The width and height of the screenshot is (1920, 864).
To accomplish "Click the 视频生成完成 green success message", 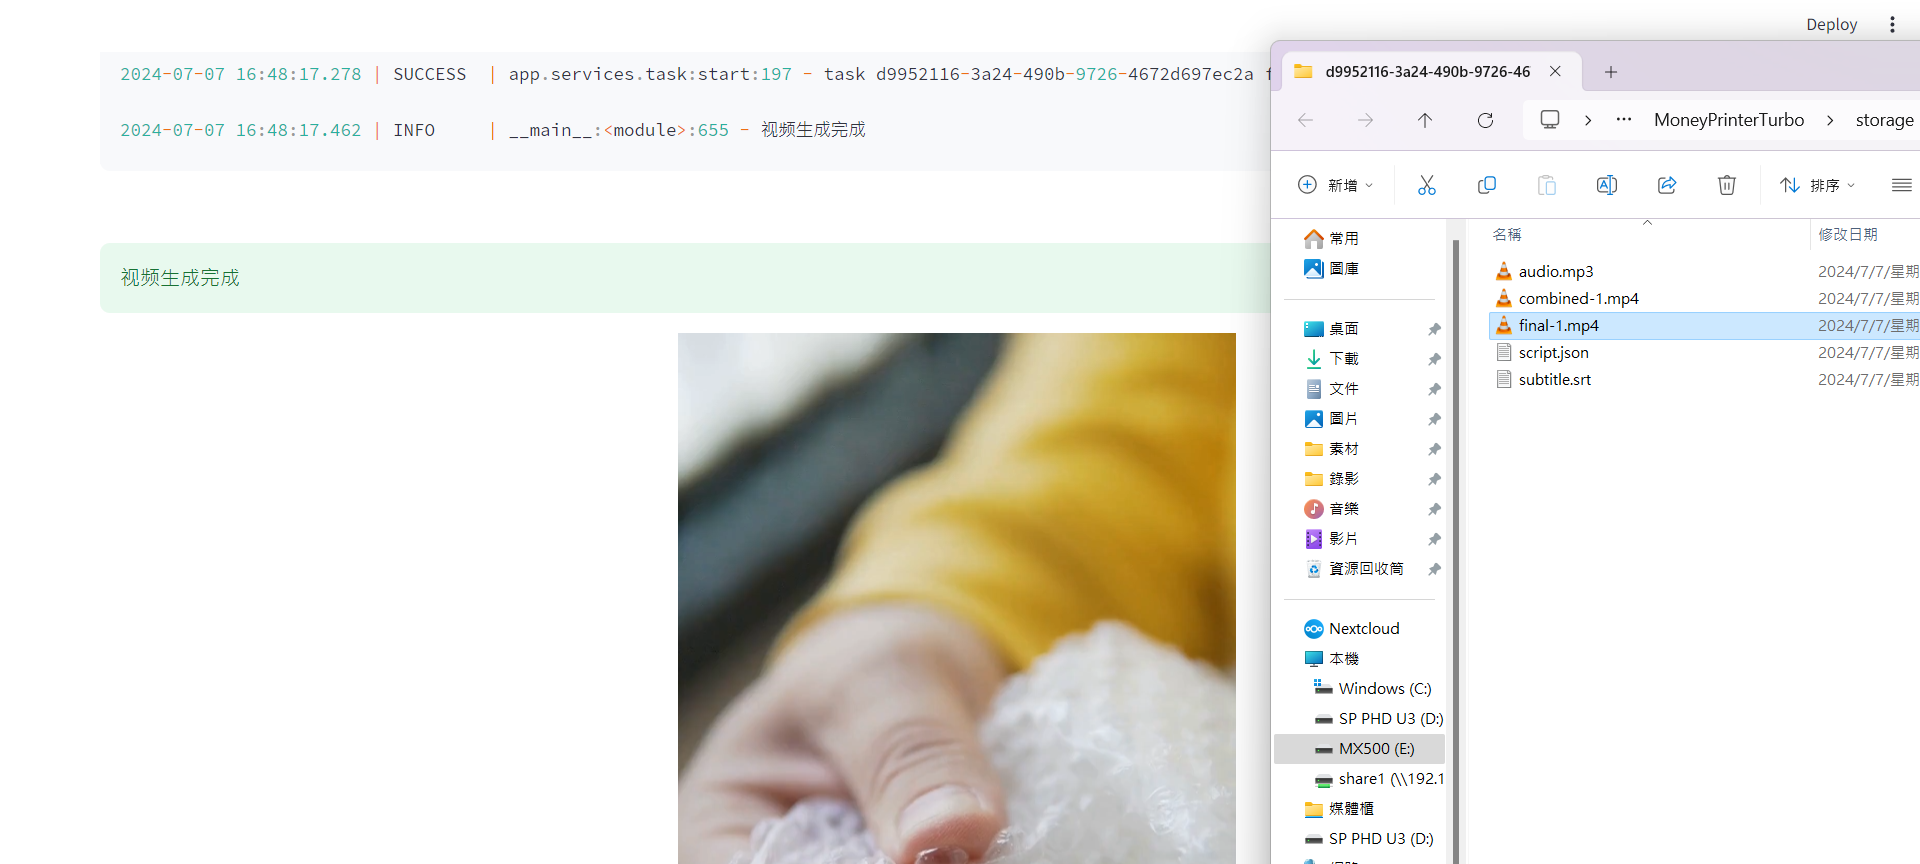I will pos(685,278).
